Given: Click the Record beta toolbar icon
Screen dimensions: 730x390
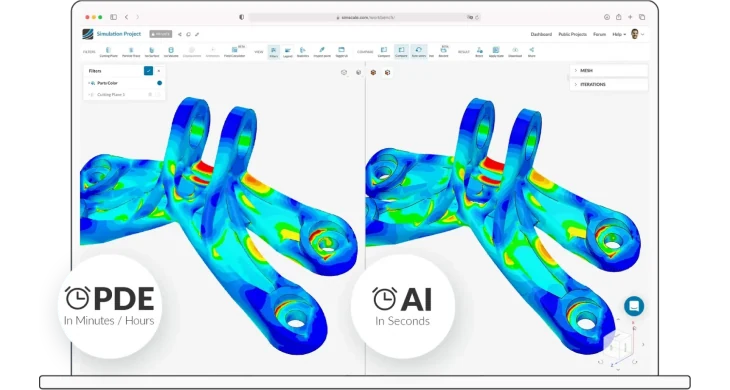Looking at the screenshot, I should [x=444, y=52].
